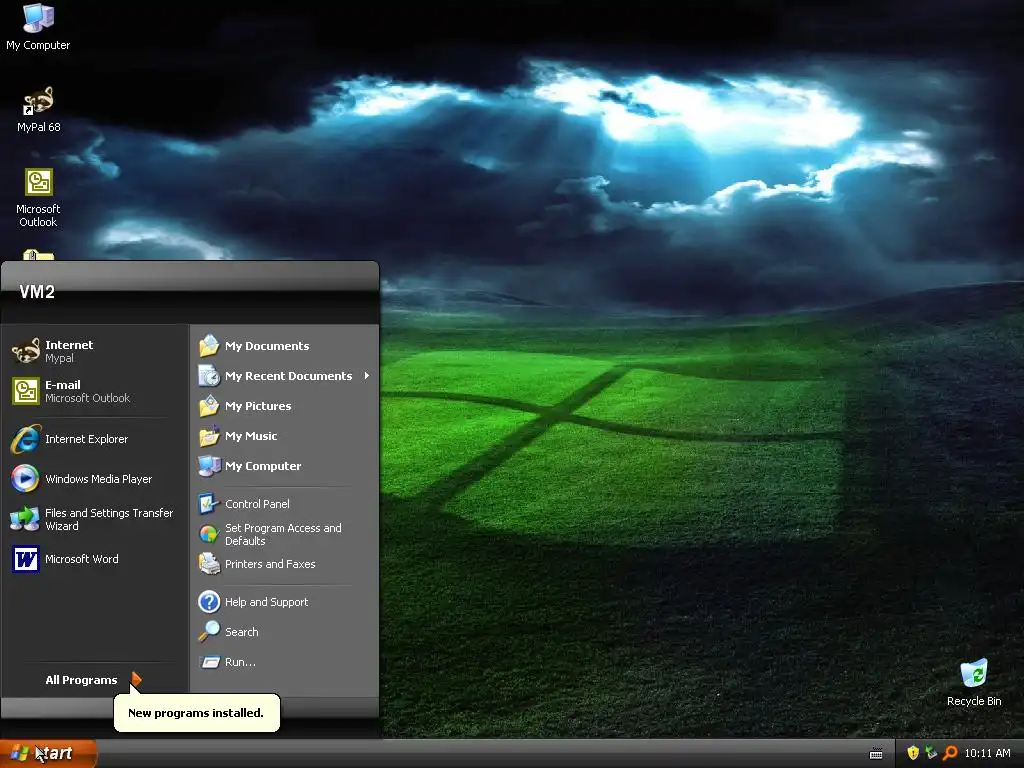Expand My Recent Documents submenu
Screen dimensions: 1024x768
283,376
